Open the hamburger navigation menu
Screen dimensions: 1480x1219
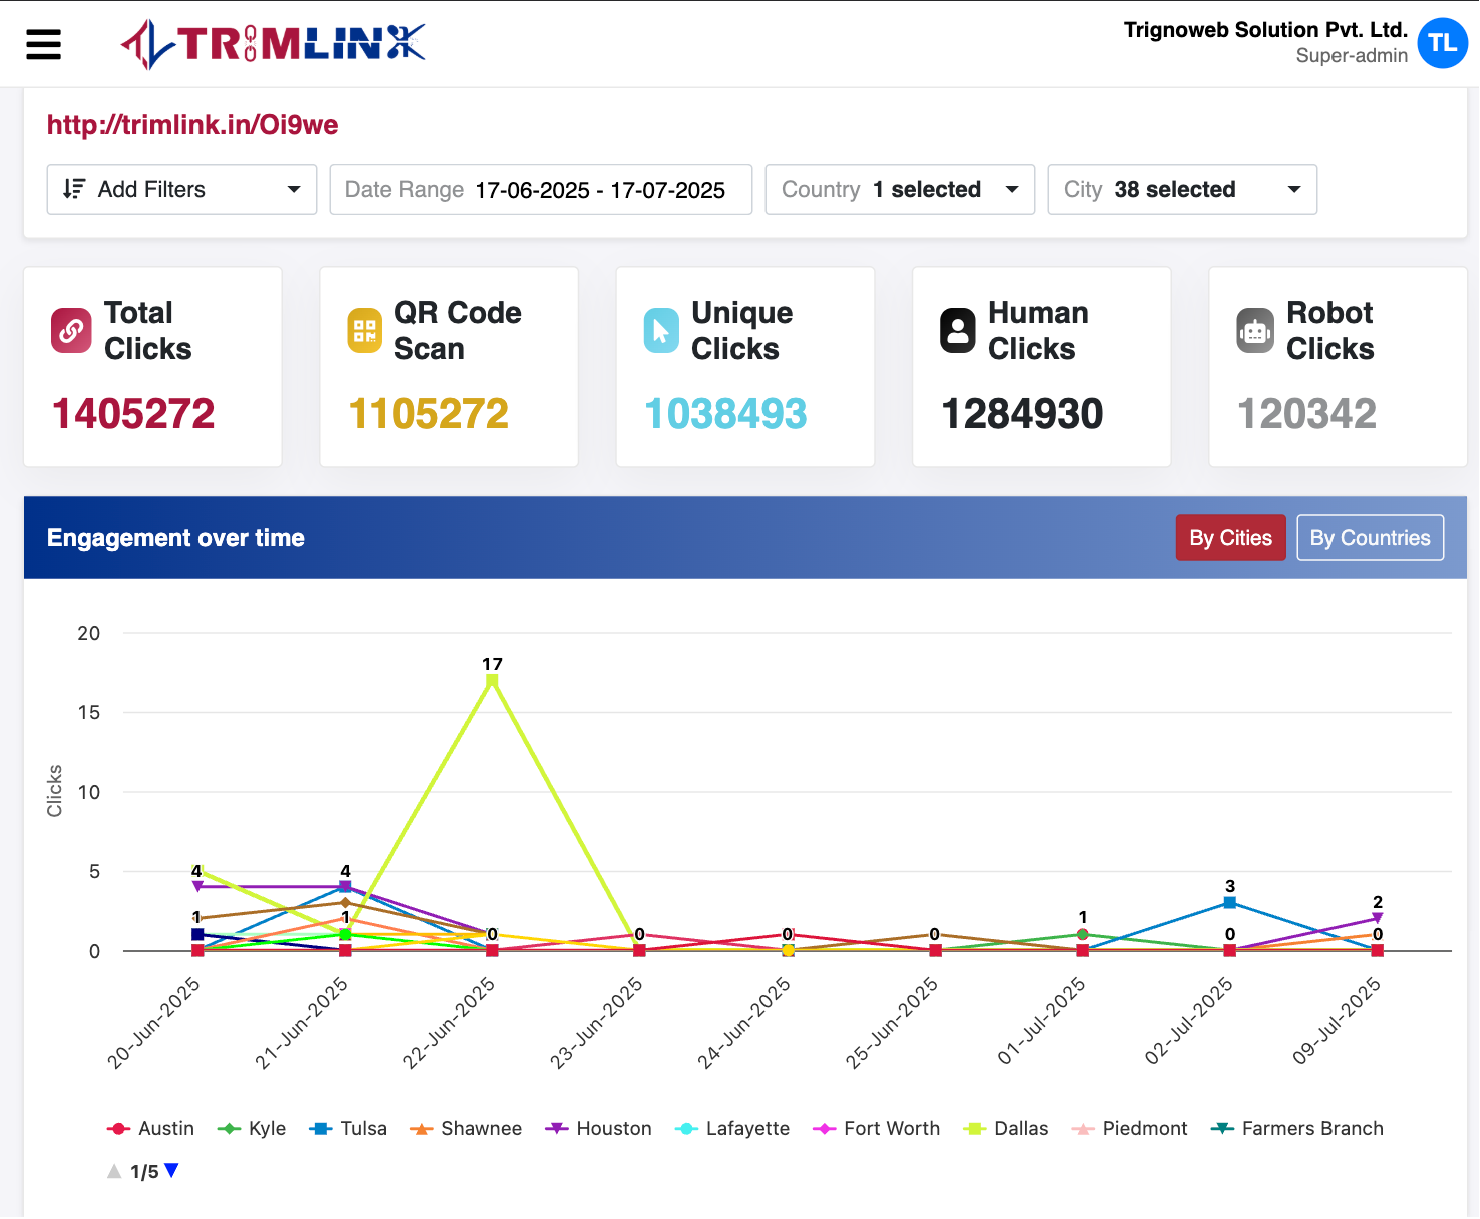coord(42,43)
